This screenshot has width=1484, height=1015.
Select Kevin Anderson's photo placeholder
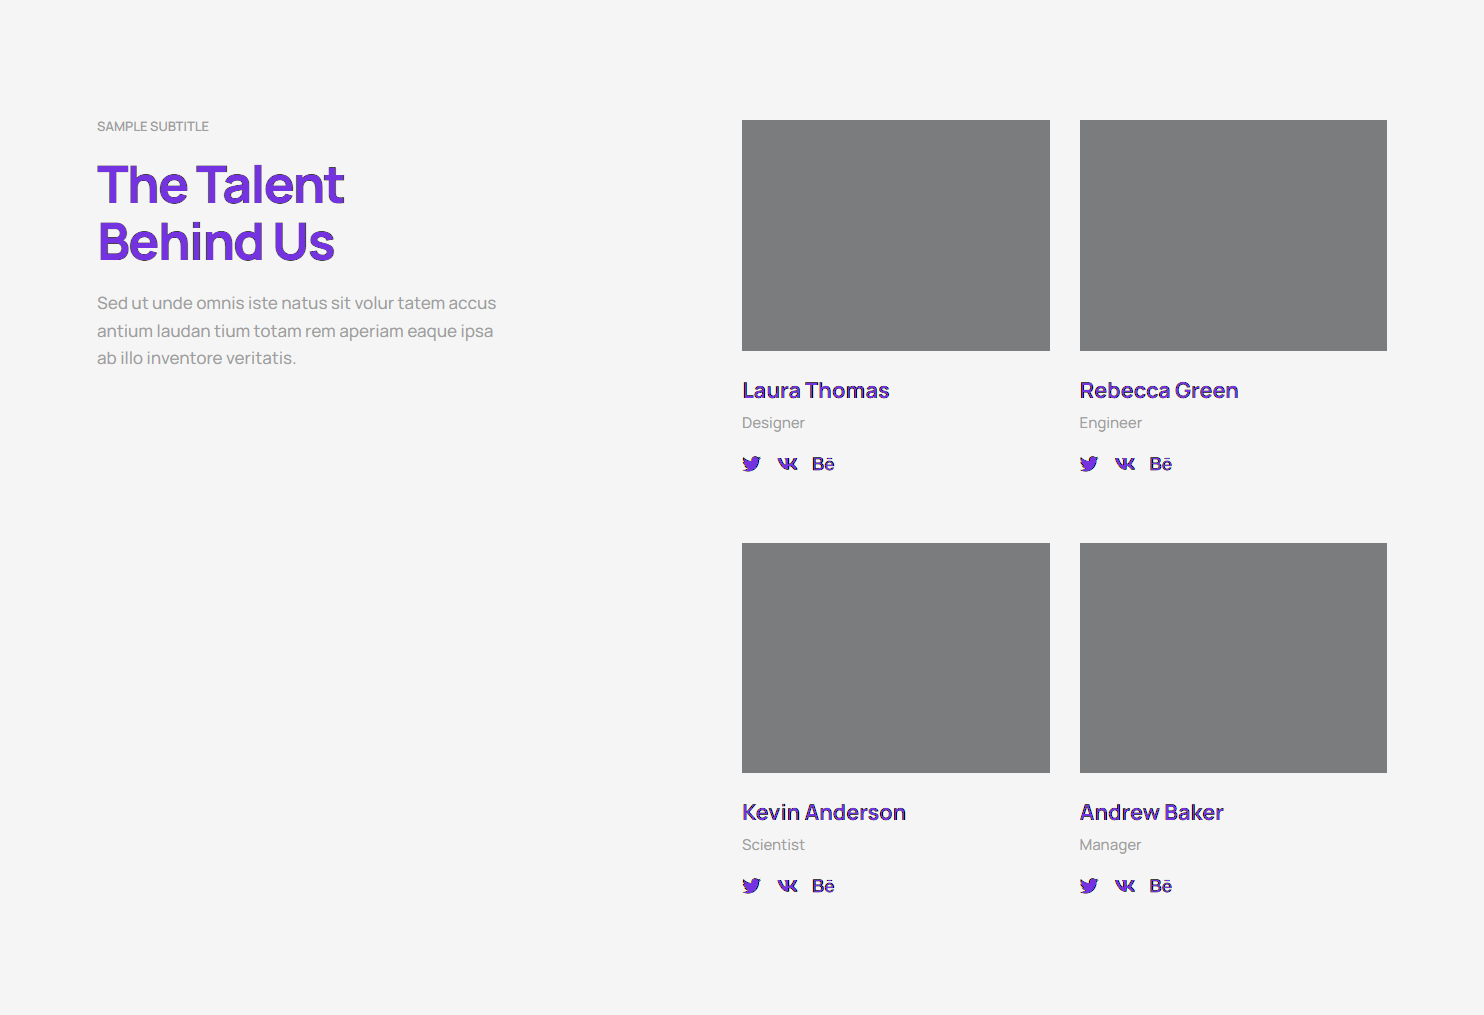895,658
